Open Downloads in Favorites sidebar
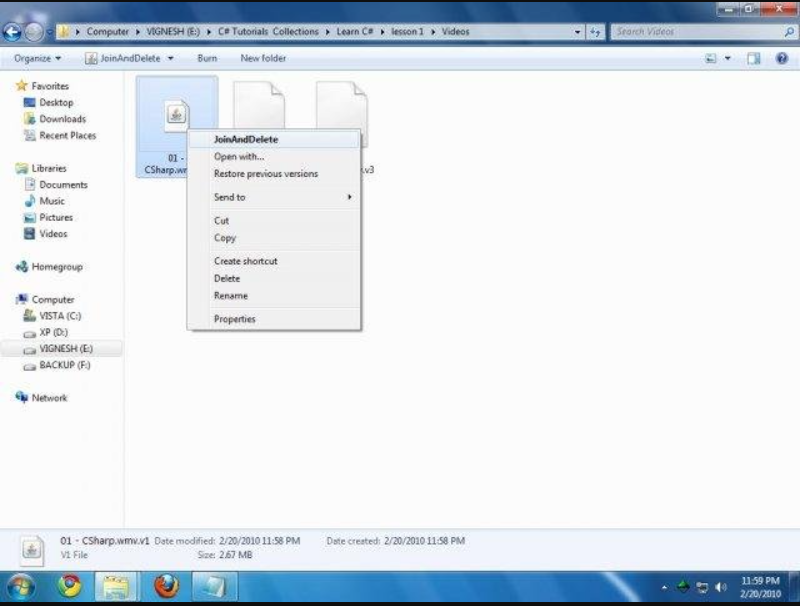The height and width of the screenshot is (606, 800). (62, 119)
